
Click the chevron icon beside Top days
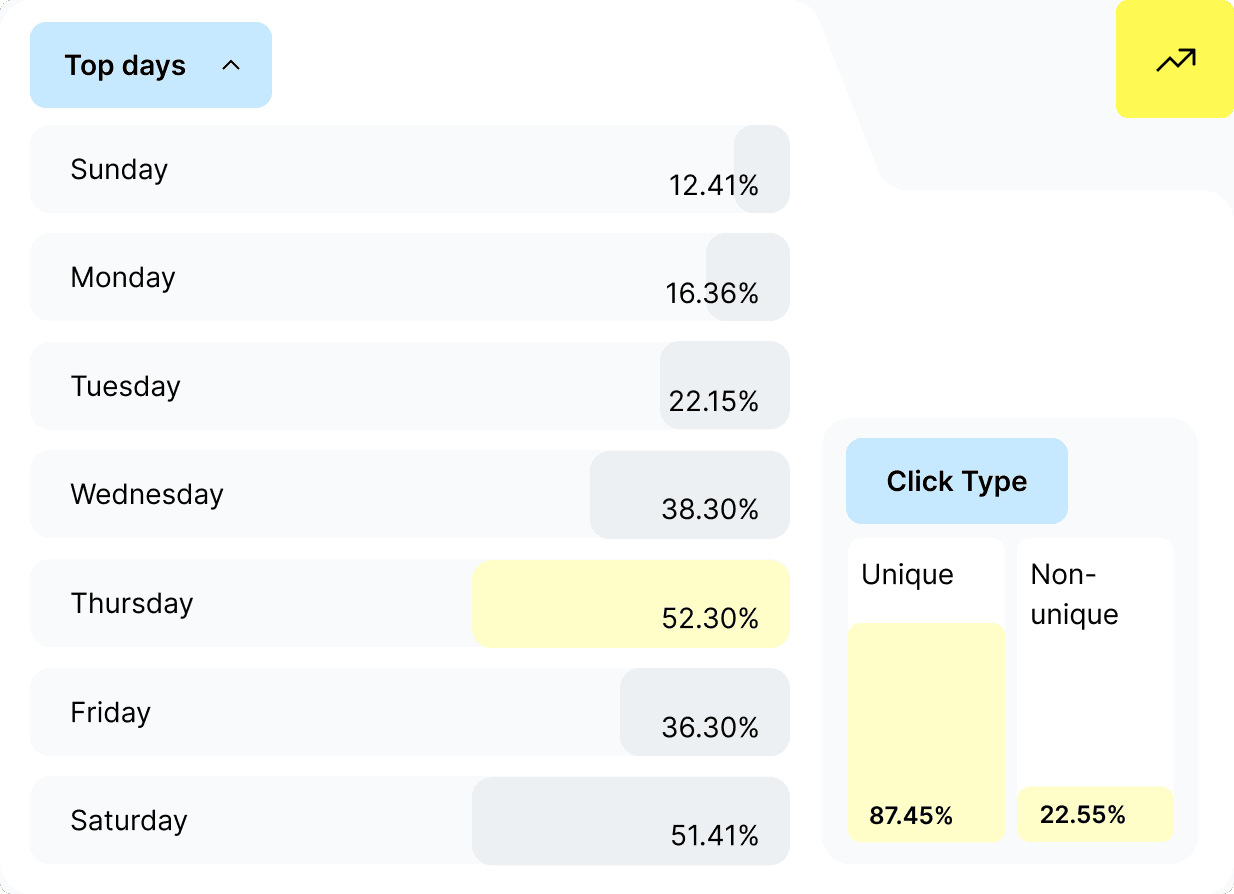tap(231, 65)
